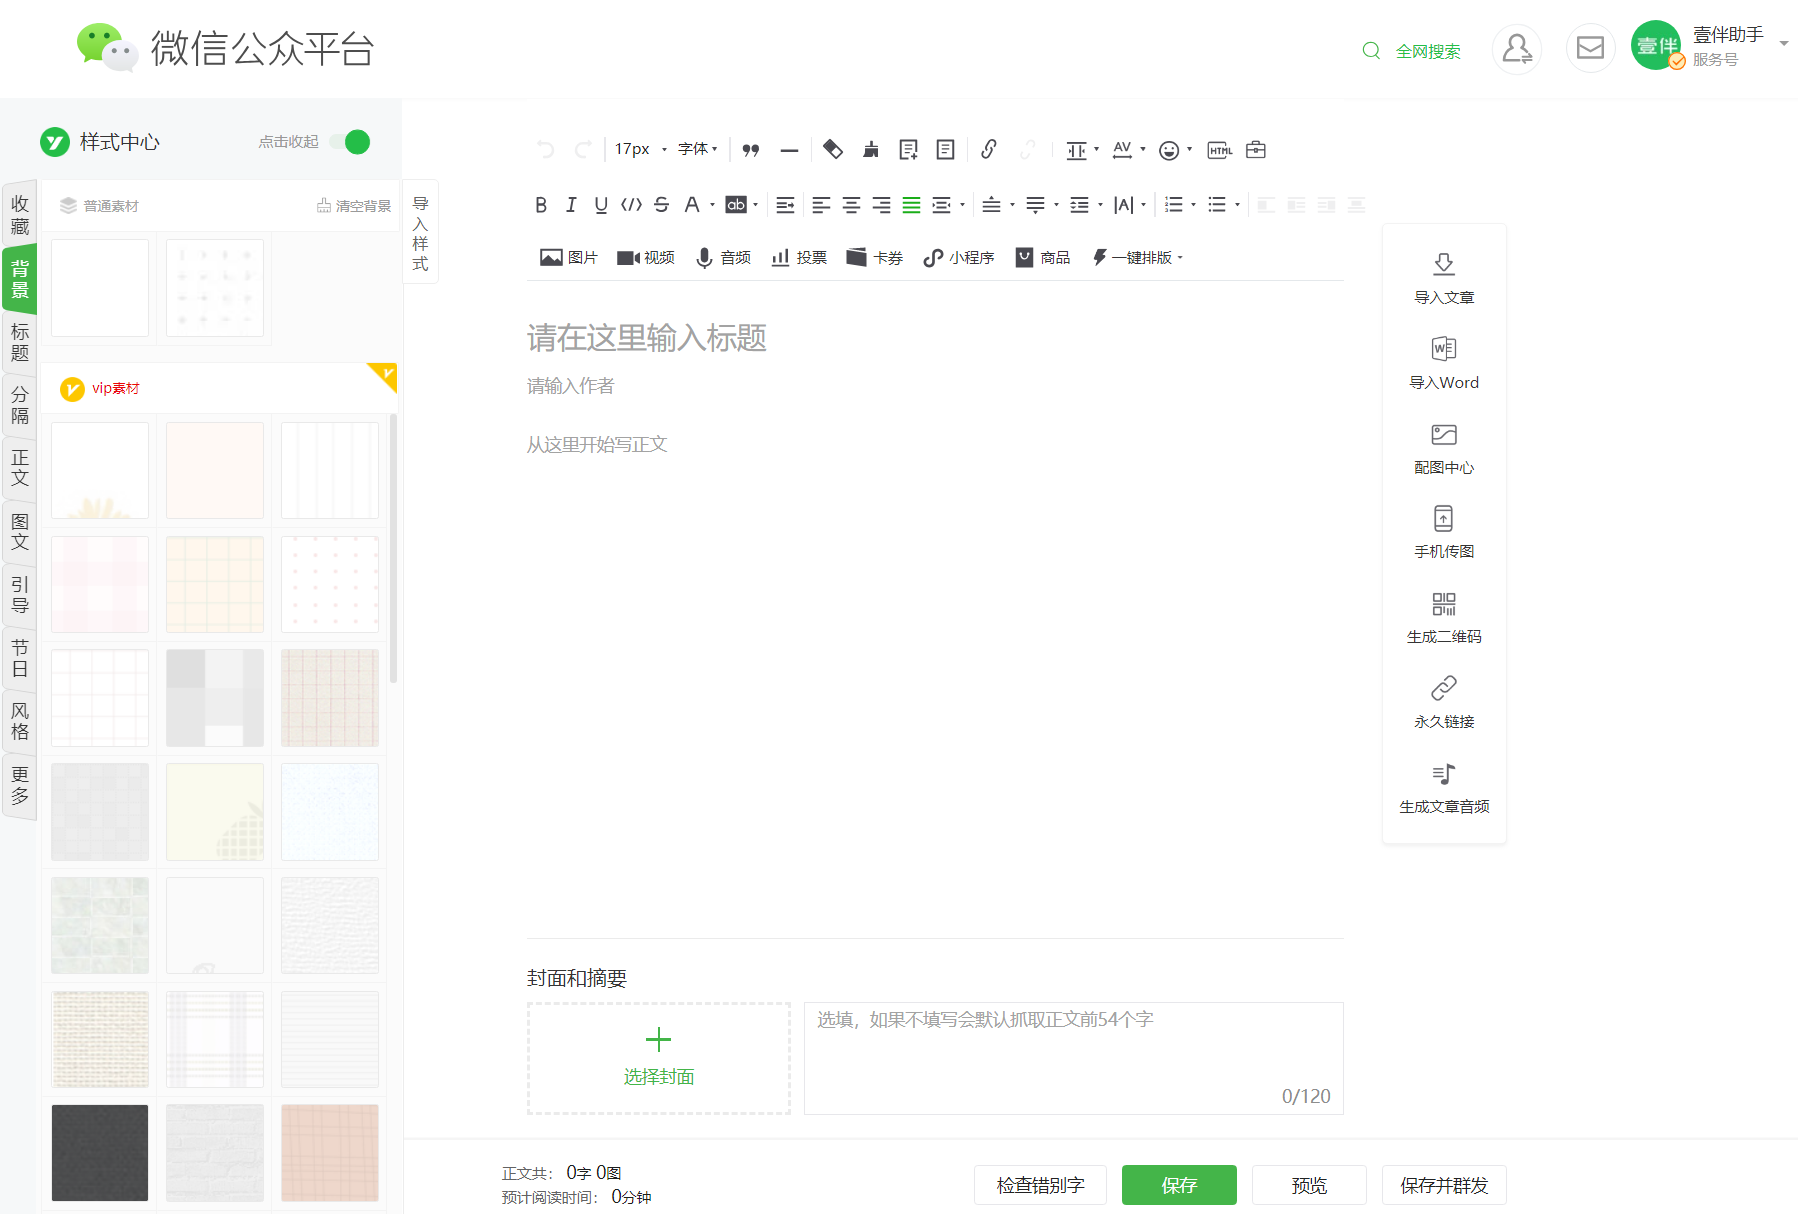Open the emoji picker in toolbar
Viewport: 1798px width, 1214px height.
(1169, 150)
